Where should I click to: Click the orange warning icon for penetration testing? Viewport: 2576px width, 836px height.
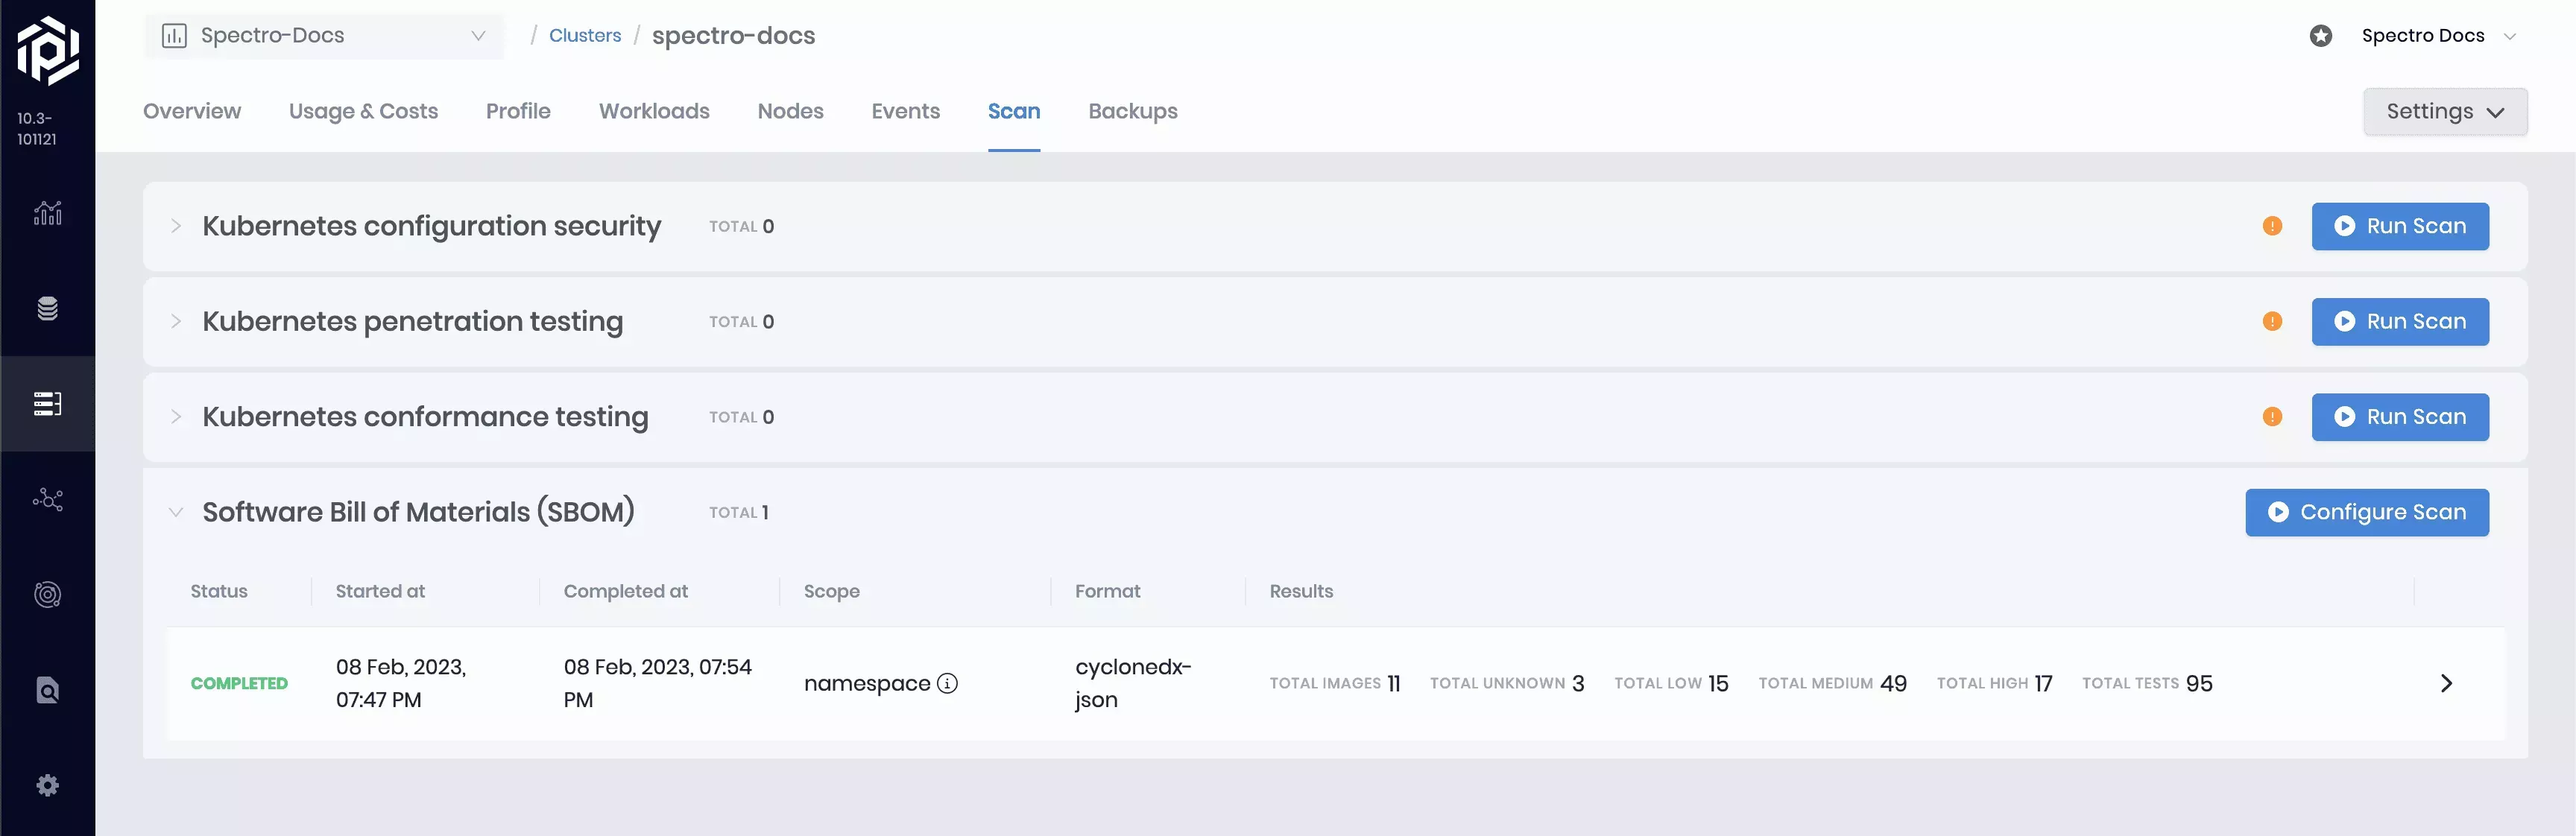tap(2272, 321)
